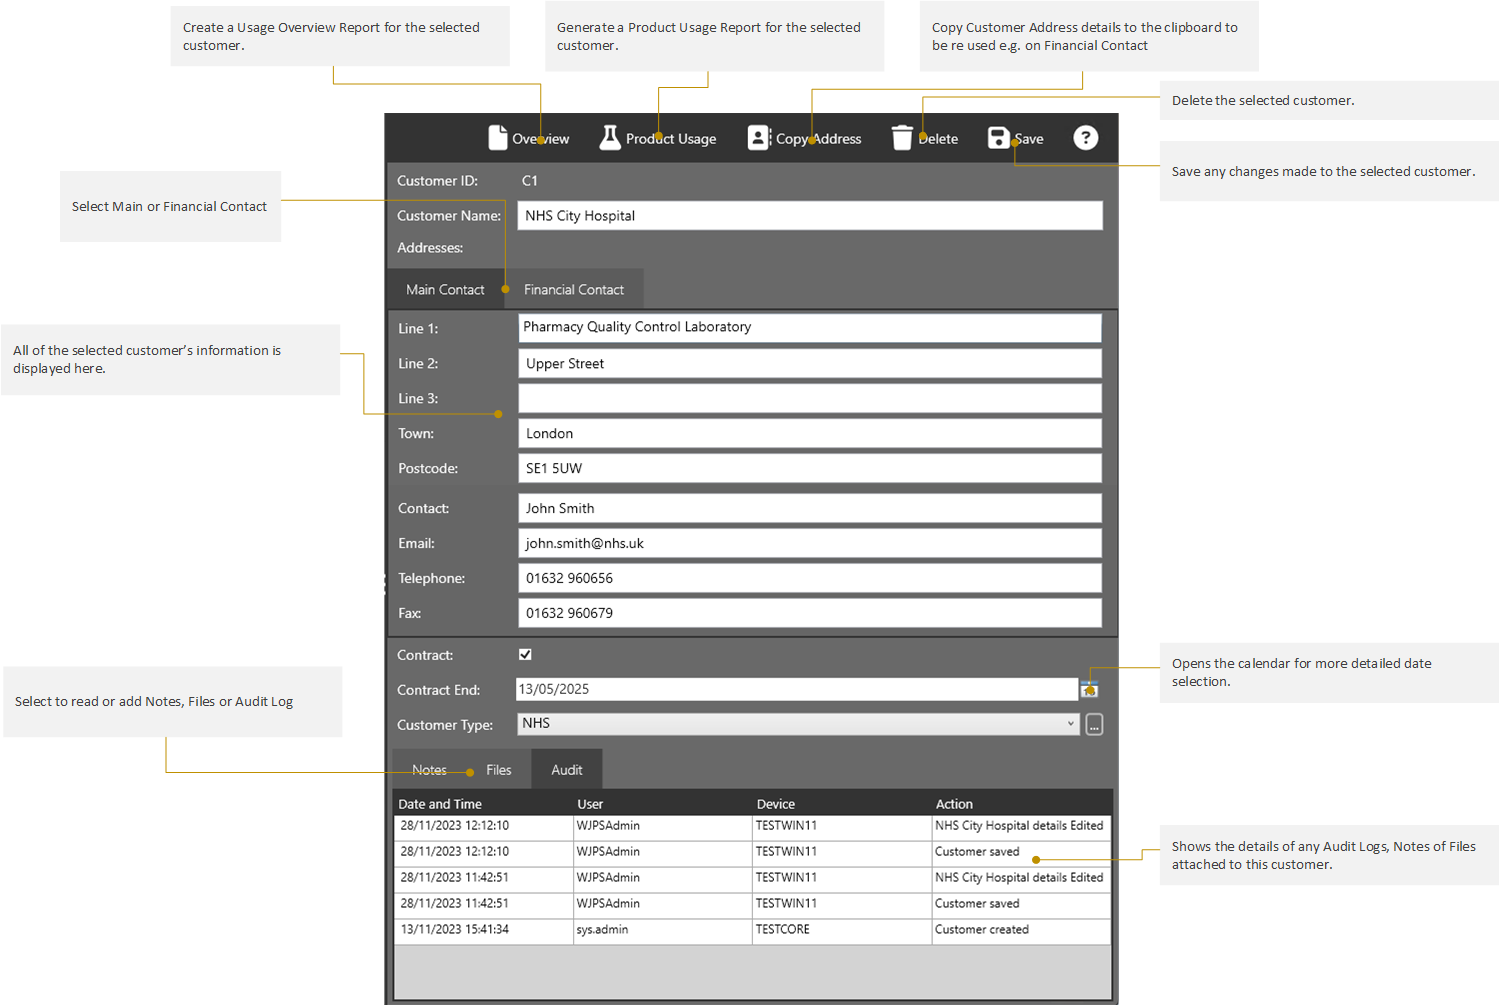The height and width of the screenshot is (1007, 1501).
Task: Generate Product Usage report via flask icon
Action: point(610,138)
